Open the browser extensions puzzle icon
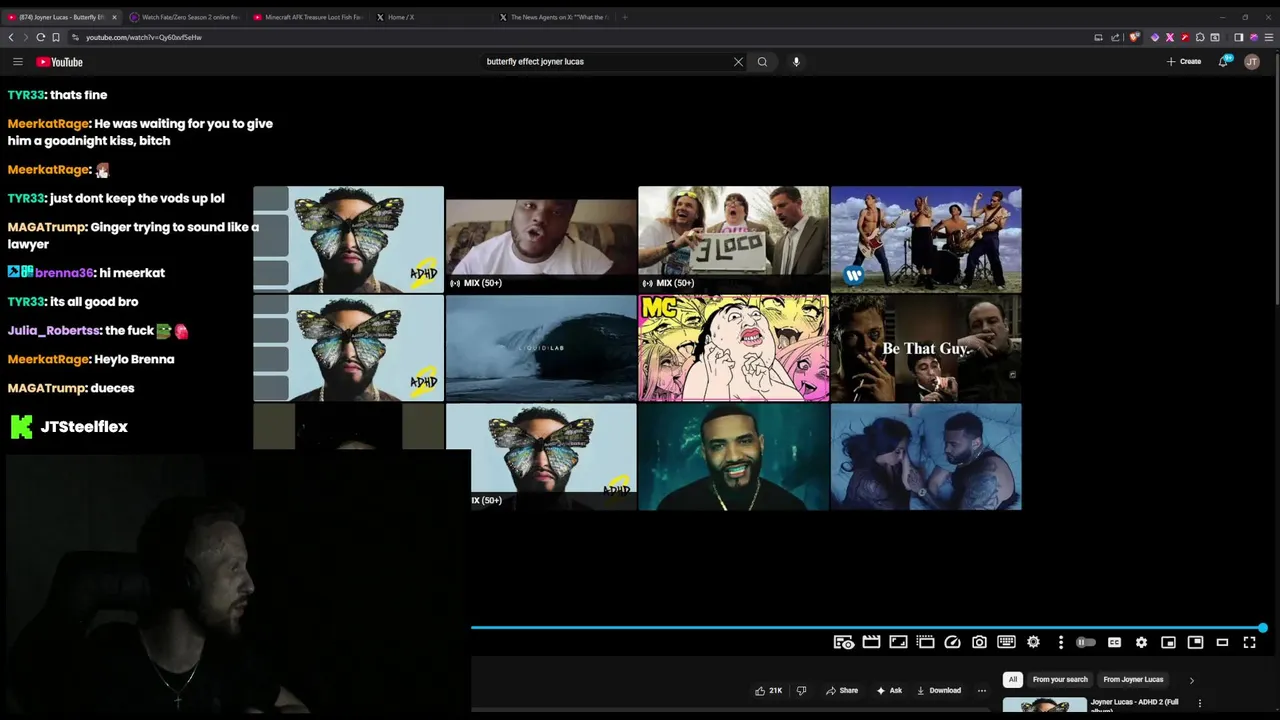The image size is (1280, 720). click(1200, 37)
